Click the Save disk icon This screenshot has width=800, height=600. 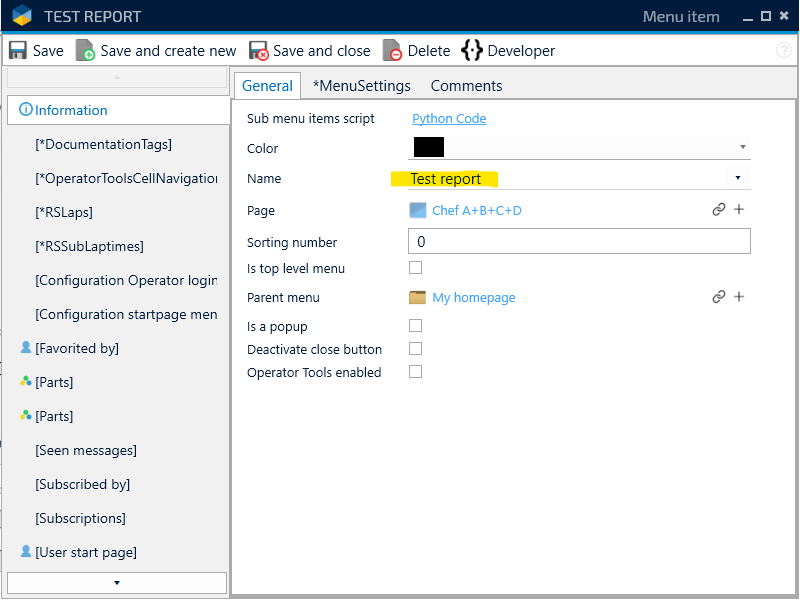point(18,51)
